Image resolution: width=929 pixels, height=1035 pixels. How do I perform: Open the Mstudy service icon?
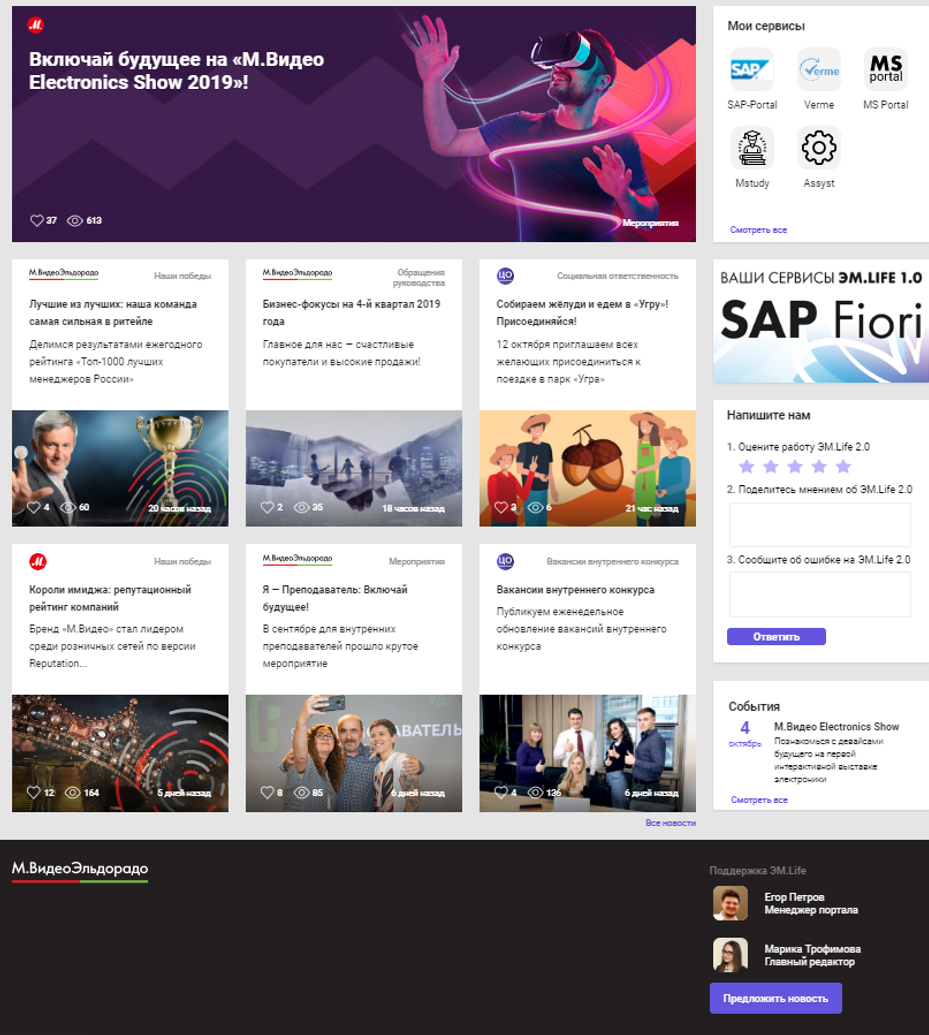point(751,149)
